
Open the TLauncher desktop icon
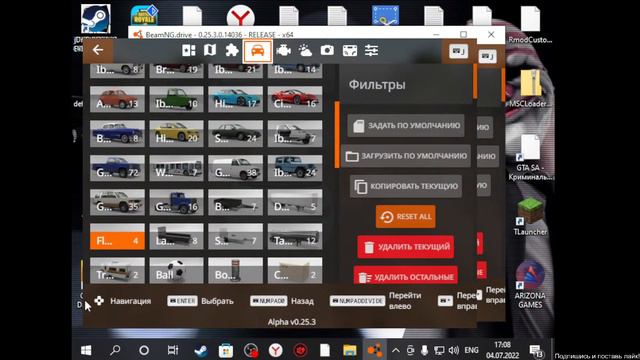pyautogui.click(x=530, y=217)
